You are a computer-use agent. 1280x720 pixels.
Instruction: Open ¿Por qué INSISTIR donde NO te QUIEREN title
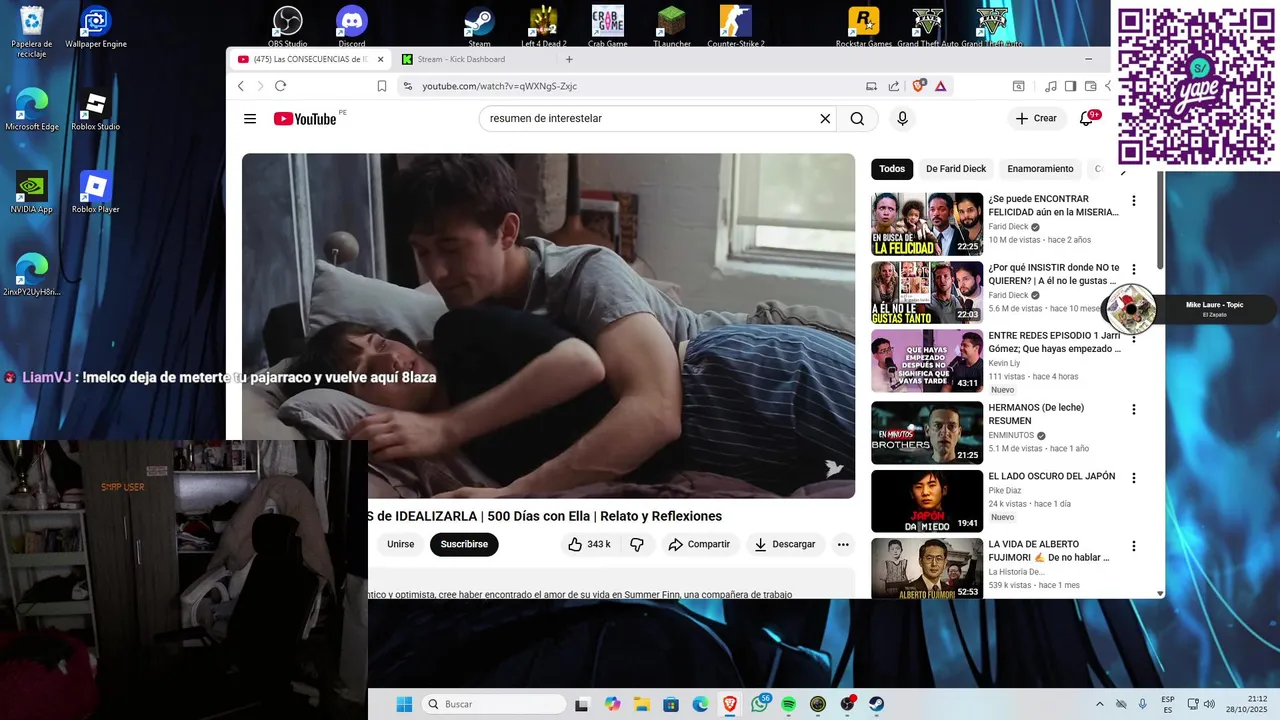coord(1054,274)
